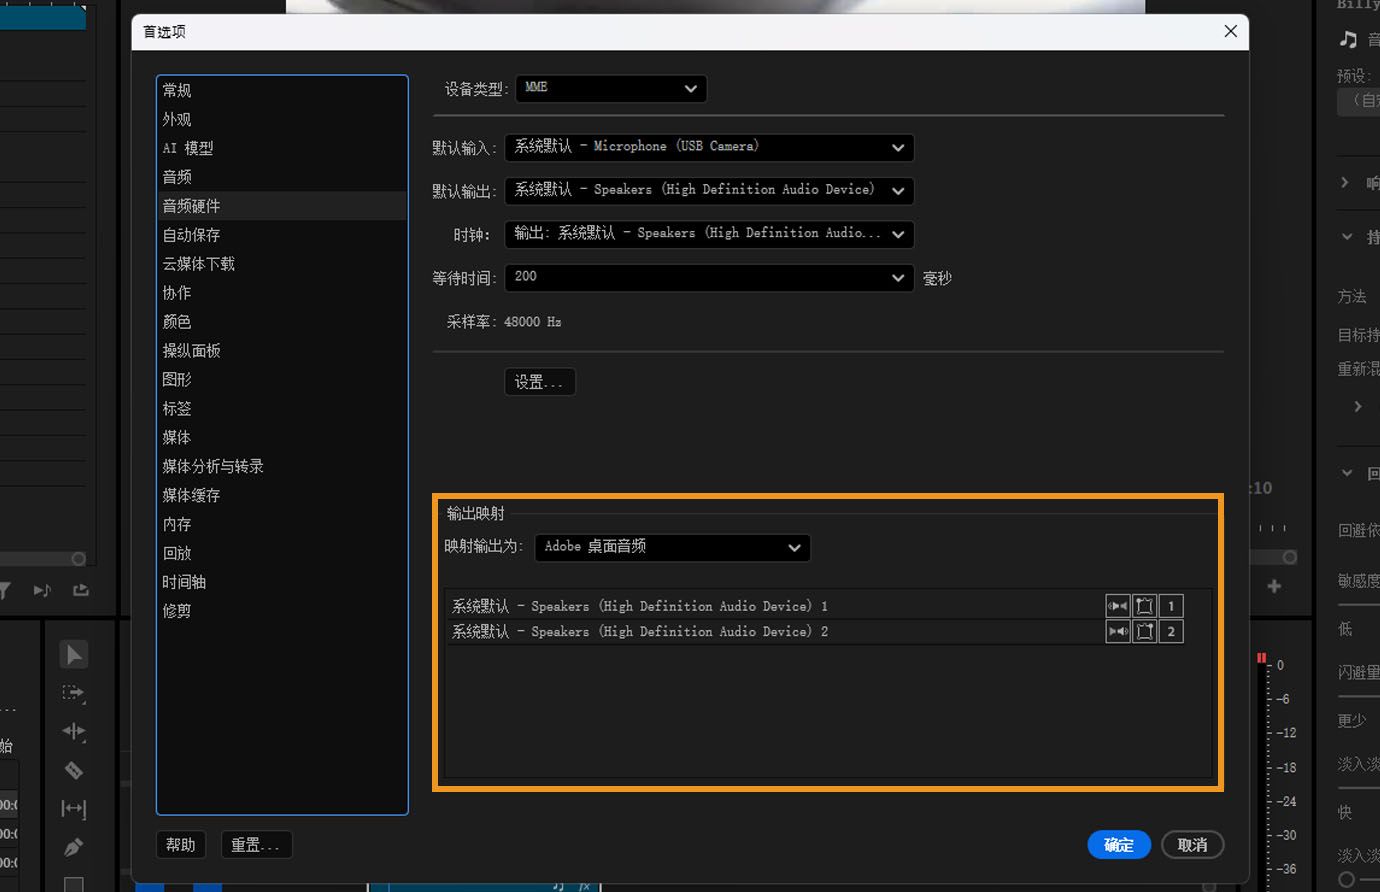Open the 映射输出为 Adobe 桌面音频 dropdown
Image resolution: width=1380 pixels, height=892 pixels.
pyautogui.click(x=672, y=547)
